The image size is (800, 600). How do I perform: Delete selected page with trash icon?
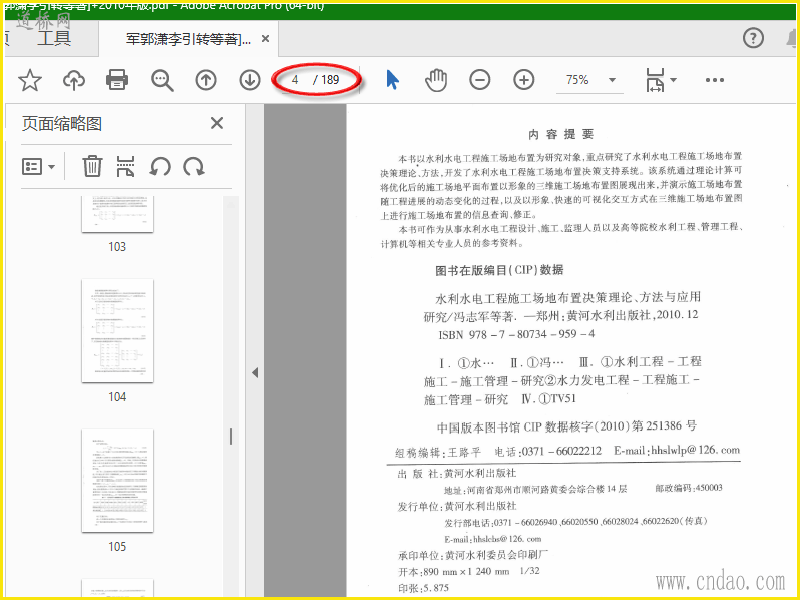92,166
